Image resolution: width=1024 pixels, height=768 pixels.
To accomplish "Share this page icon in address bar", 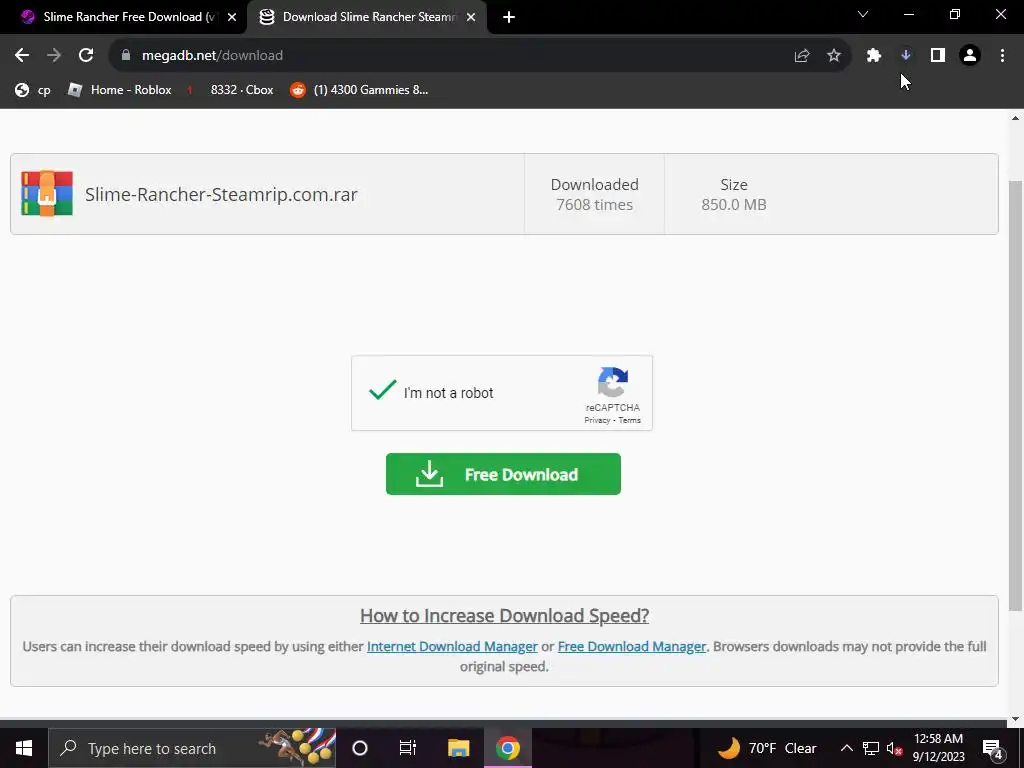I will pyautogui.click(x=801, y=56).
